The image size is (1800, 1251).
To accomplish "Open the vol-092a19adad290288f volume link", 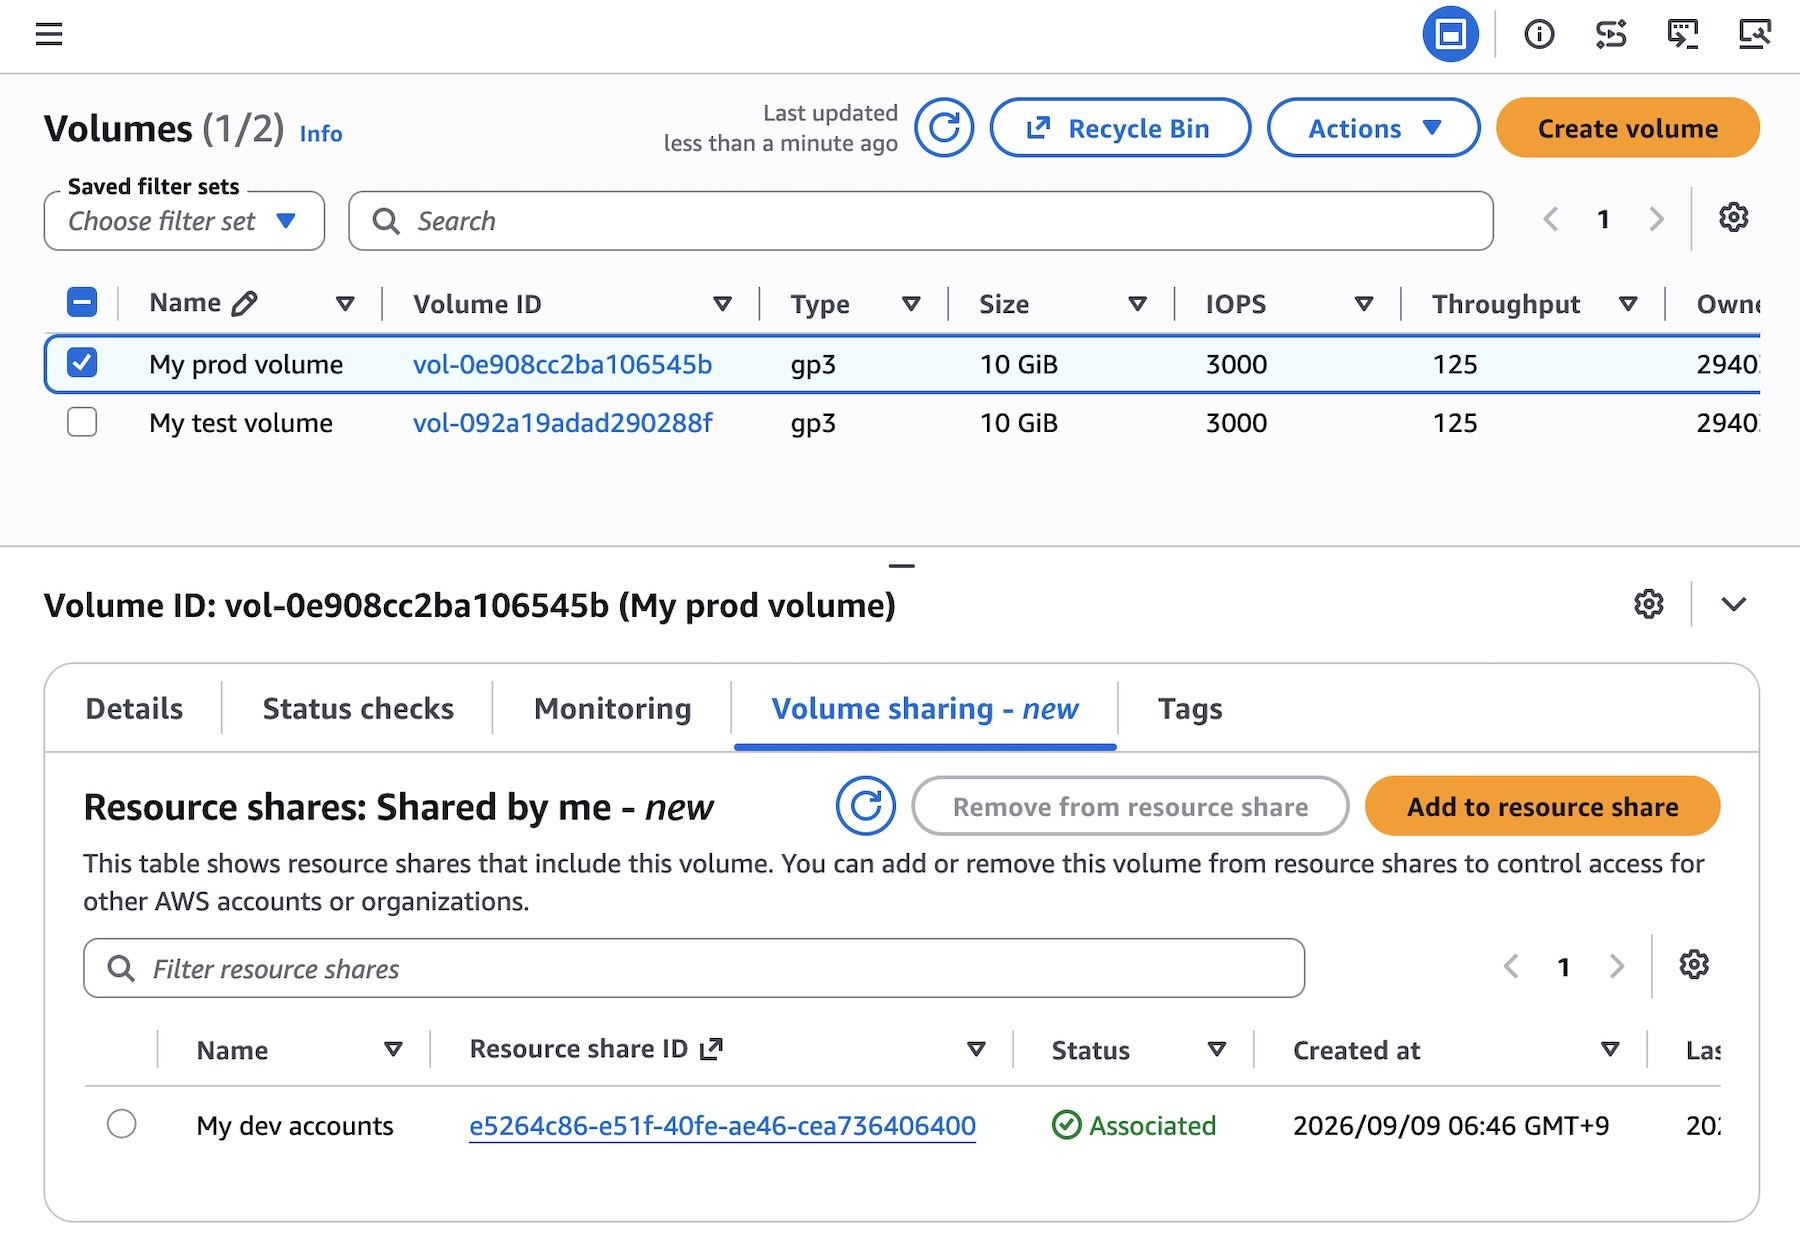I will click(x=562, y=423).
